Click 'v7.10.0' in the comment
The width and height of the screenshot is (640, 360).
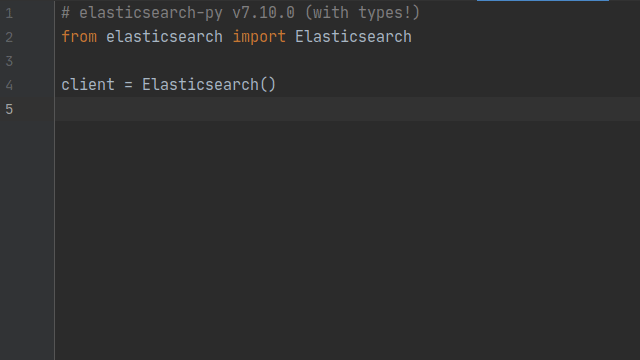(x=264, y=13)
